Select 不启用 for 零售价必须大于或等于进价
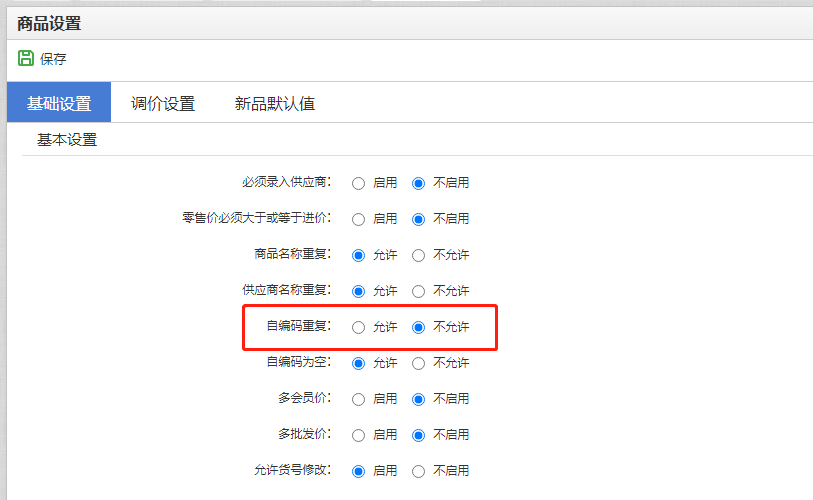This screenshot has width=813, height=500. (x=418, y=219)
